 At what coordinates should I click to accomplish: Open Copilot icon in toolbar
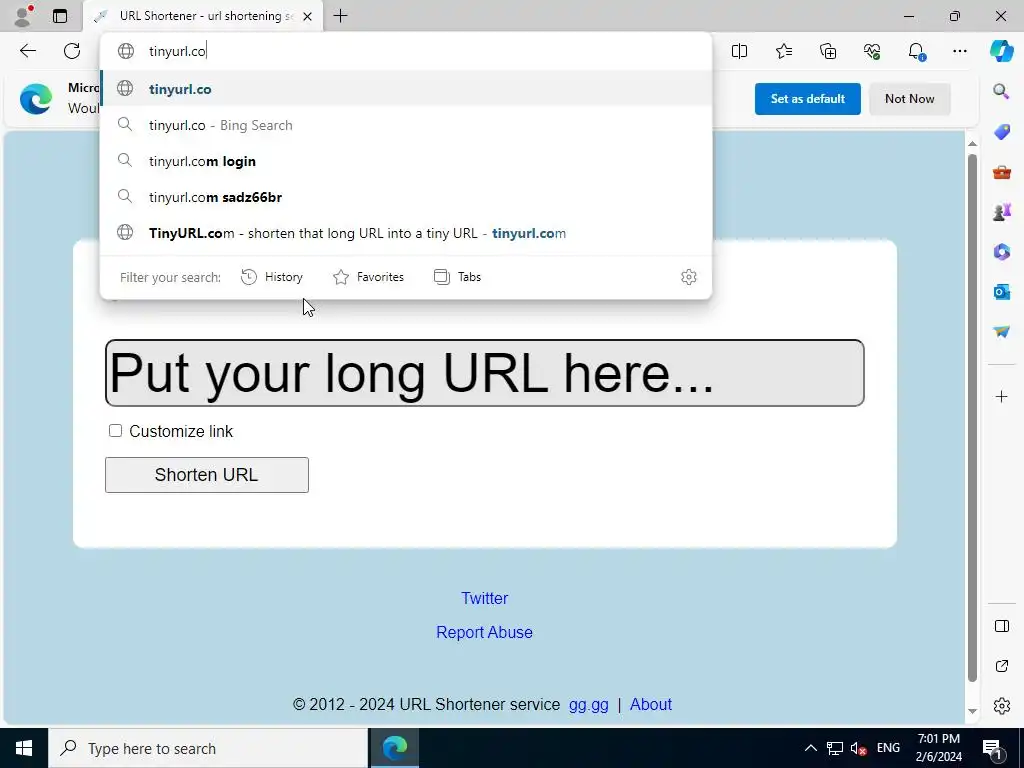tap(1001, 51)
